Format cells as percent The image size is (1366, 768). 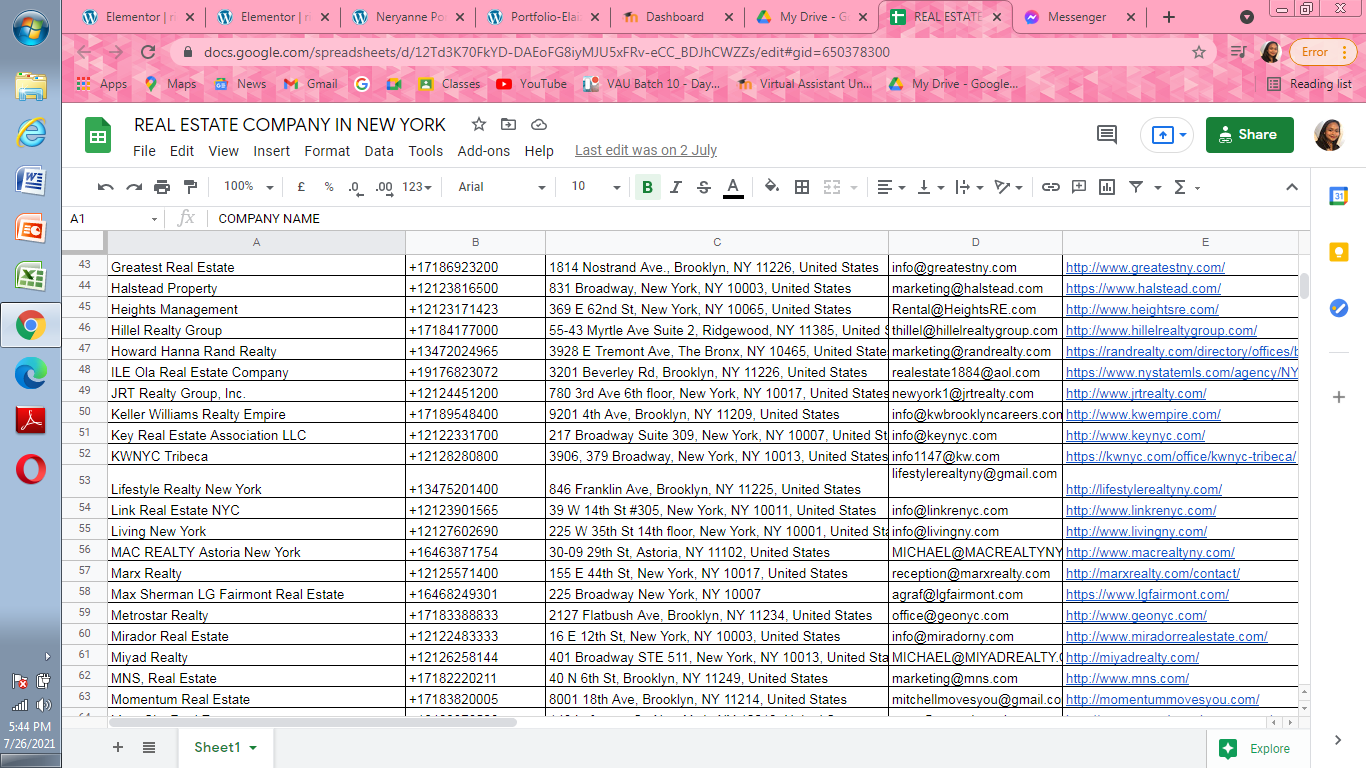328,187
